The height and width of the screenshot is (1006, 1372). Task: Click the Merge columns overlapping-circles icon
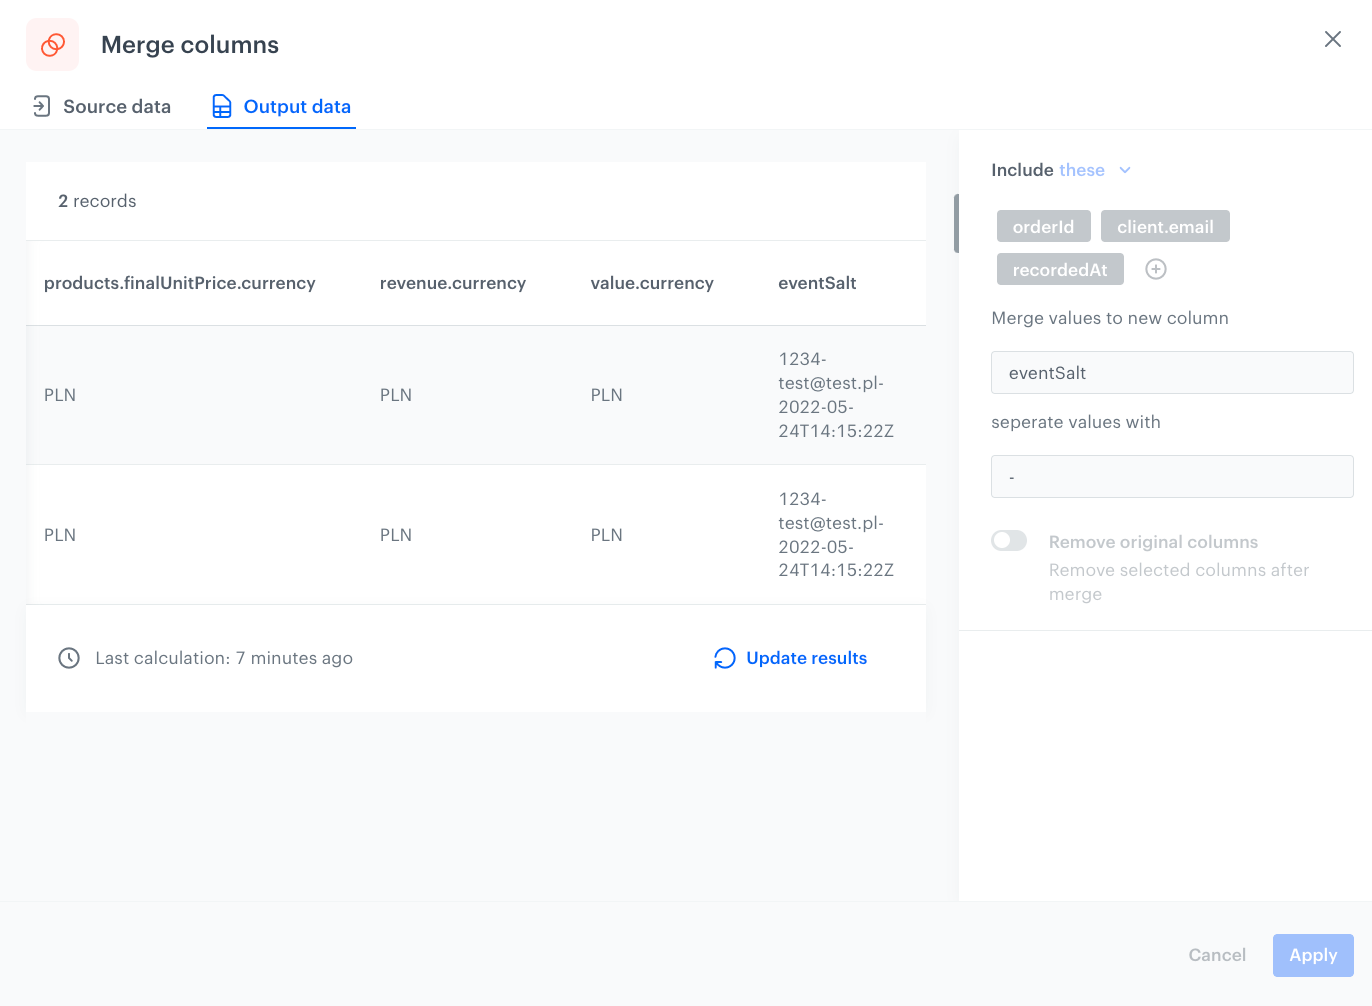(x=52, y=45)
